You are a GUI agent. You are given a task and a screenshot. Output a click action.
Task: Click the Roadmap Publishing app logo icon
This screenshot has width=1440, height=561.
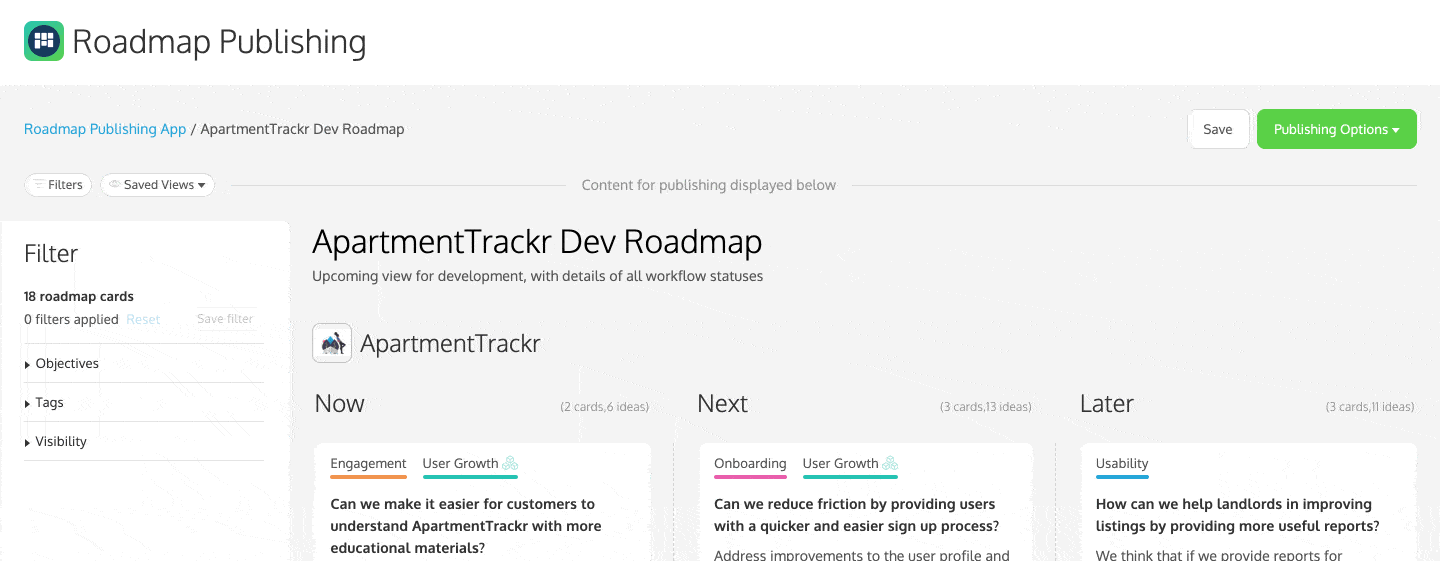(x=44, y=41)
